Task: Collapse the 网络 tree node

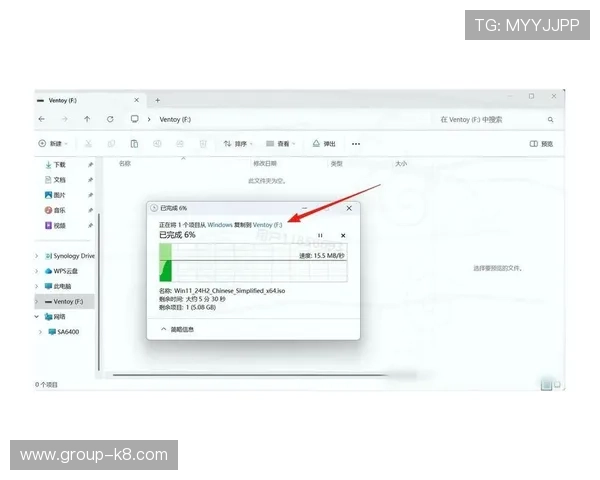Action: coord(37,317)
